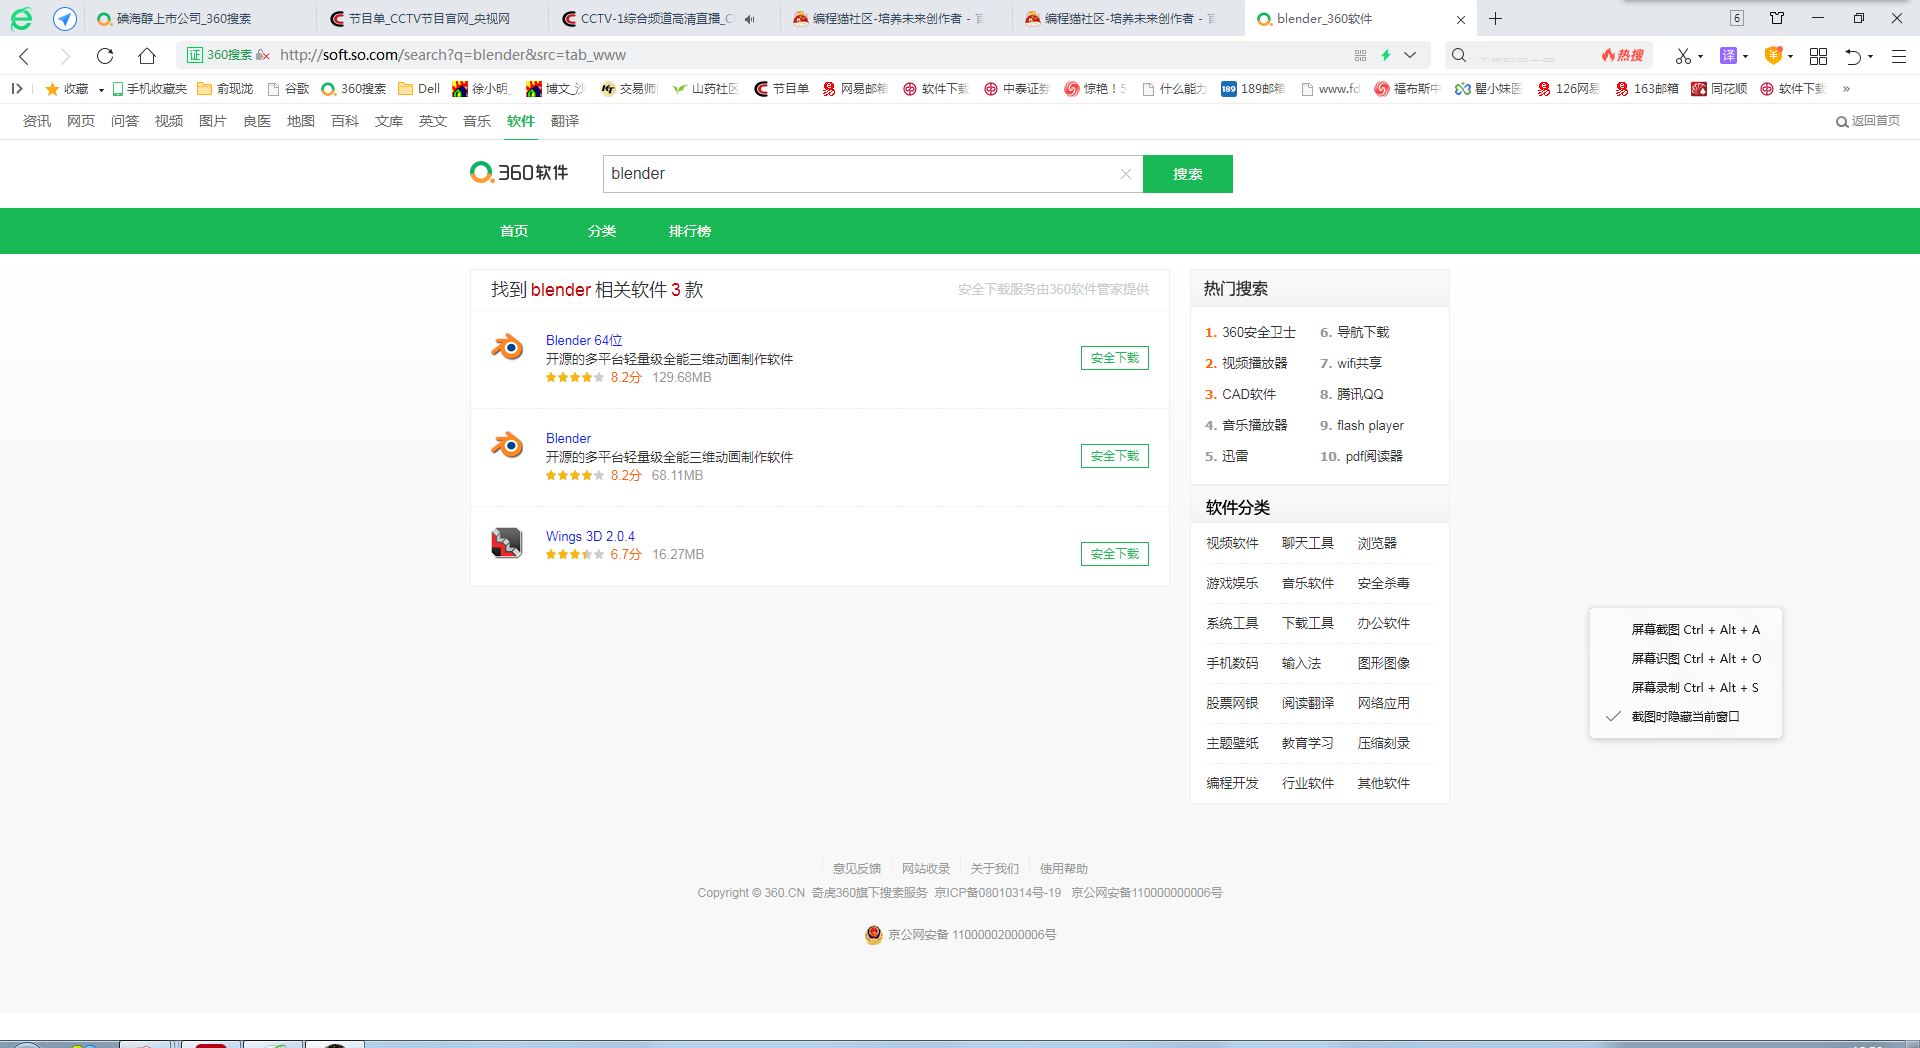Toggle the bookmarks sidebar expand icon

(x=17, y=89)
